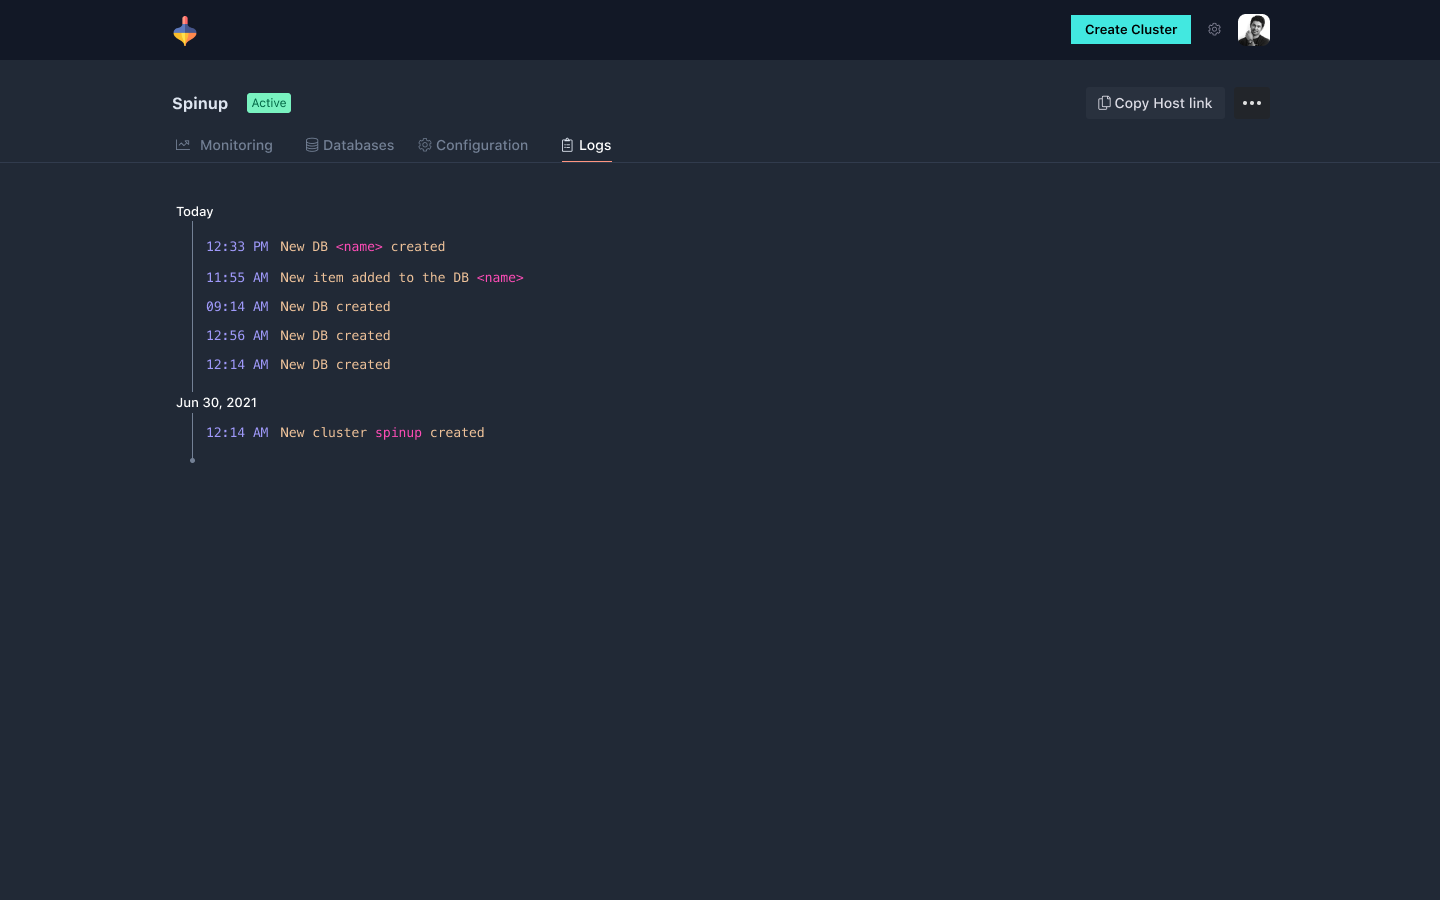Screen dimensions: 1440x900
Task: Click the Jun 30, 2021 date heading
Action: 216,402
